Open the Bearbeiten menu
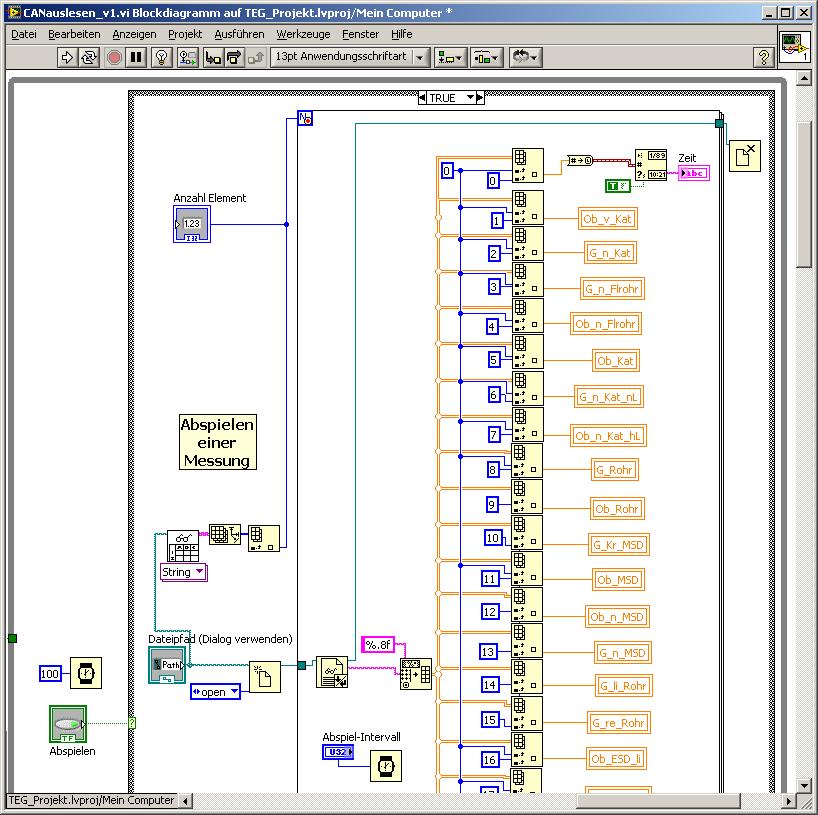The width and height of the screenshot is (818, 815). pos(74,34)
